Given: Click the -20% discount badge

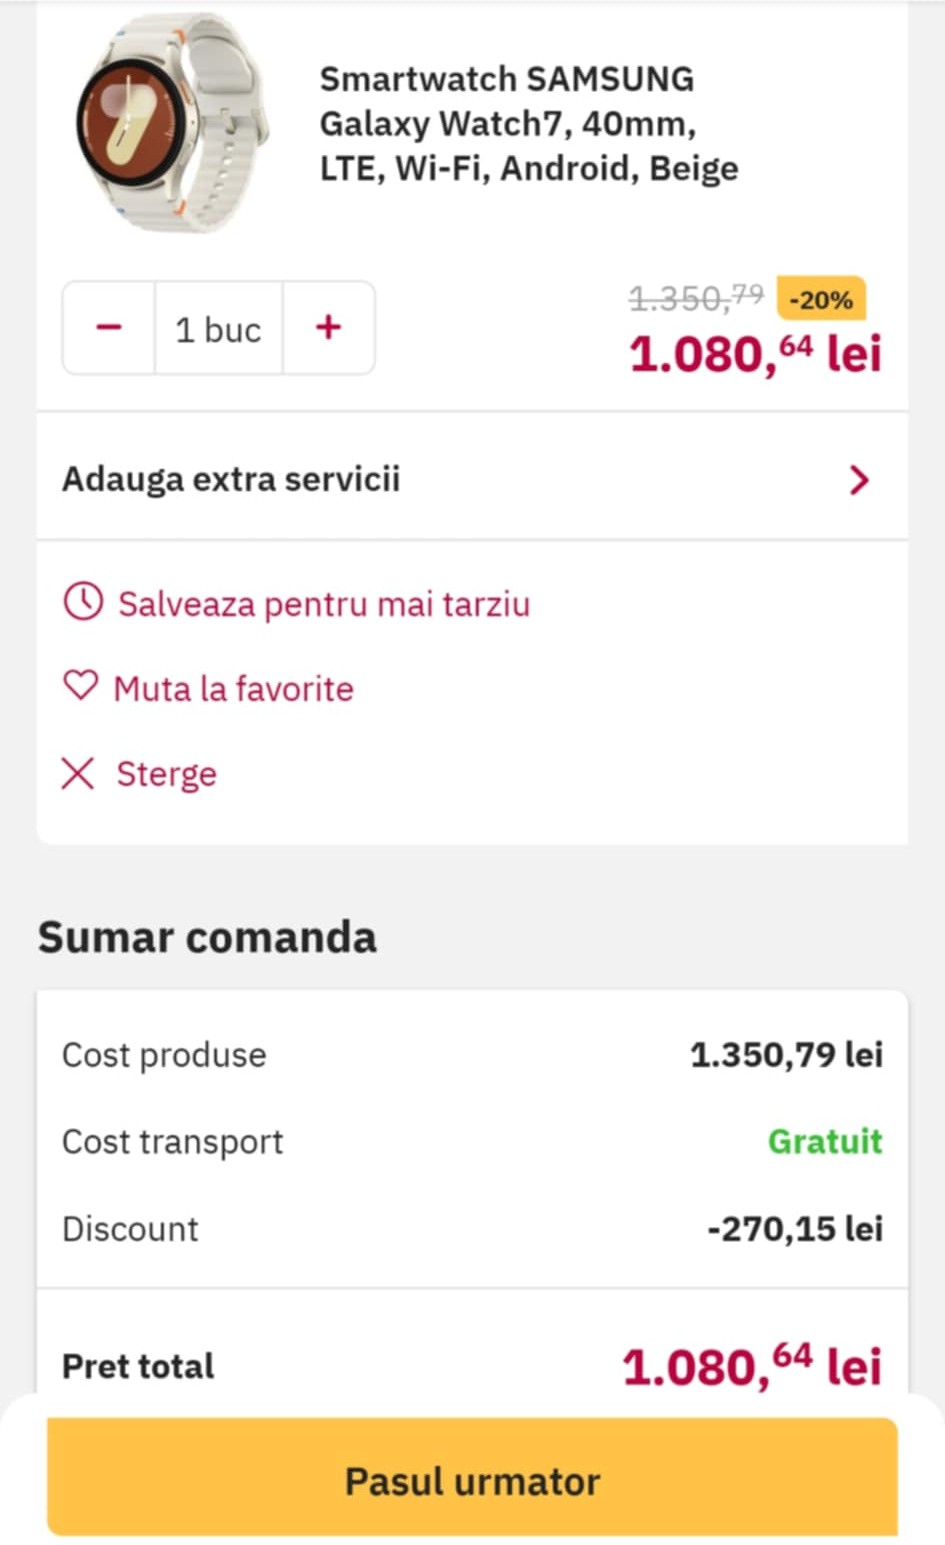Looking at the screenshot, I should (x=821, y=299).
